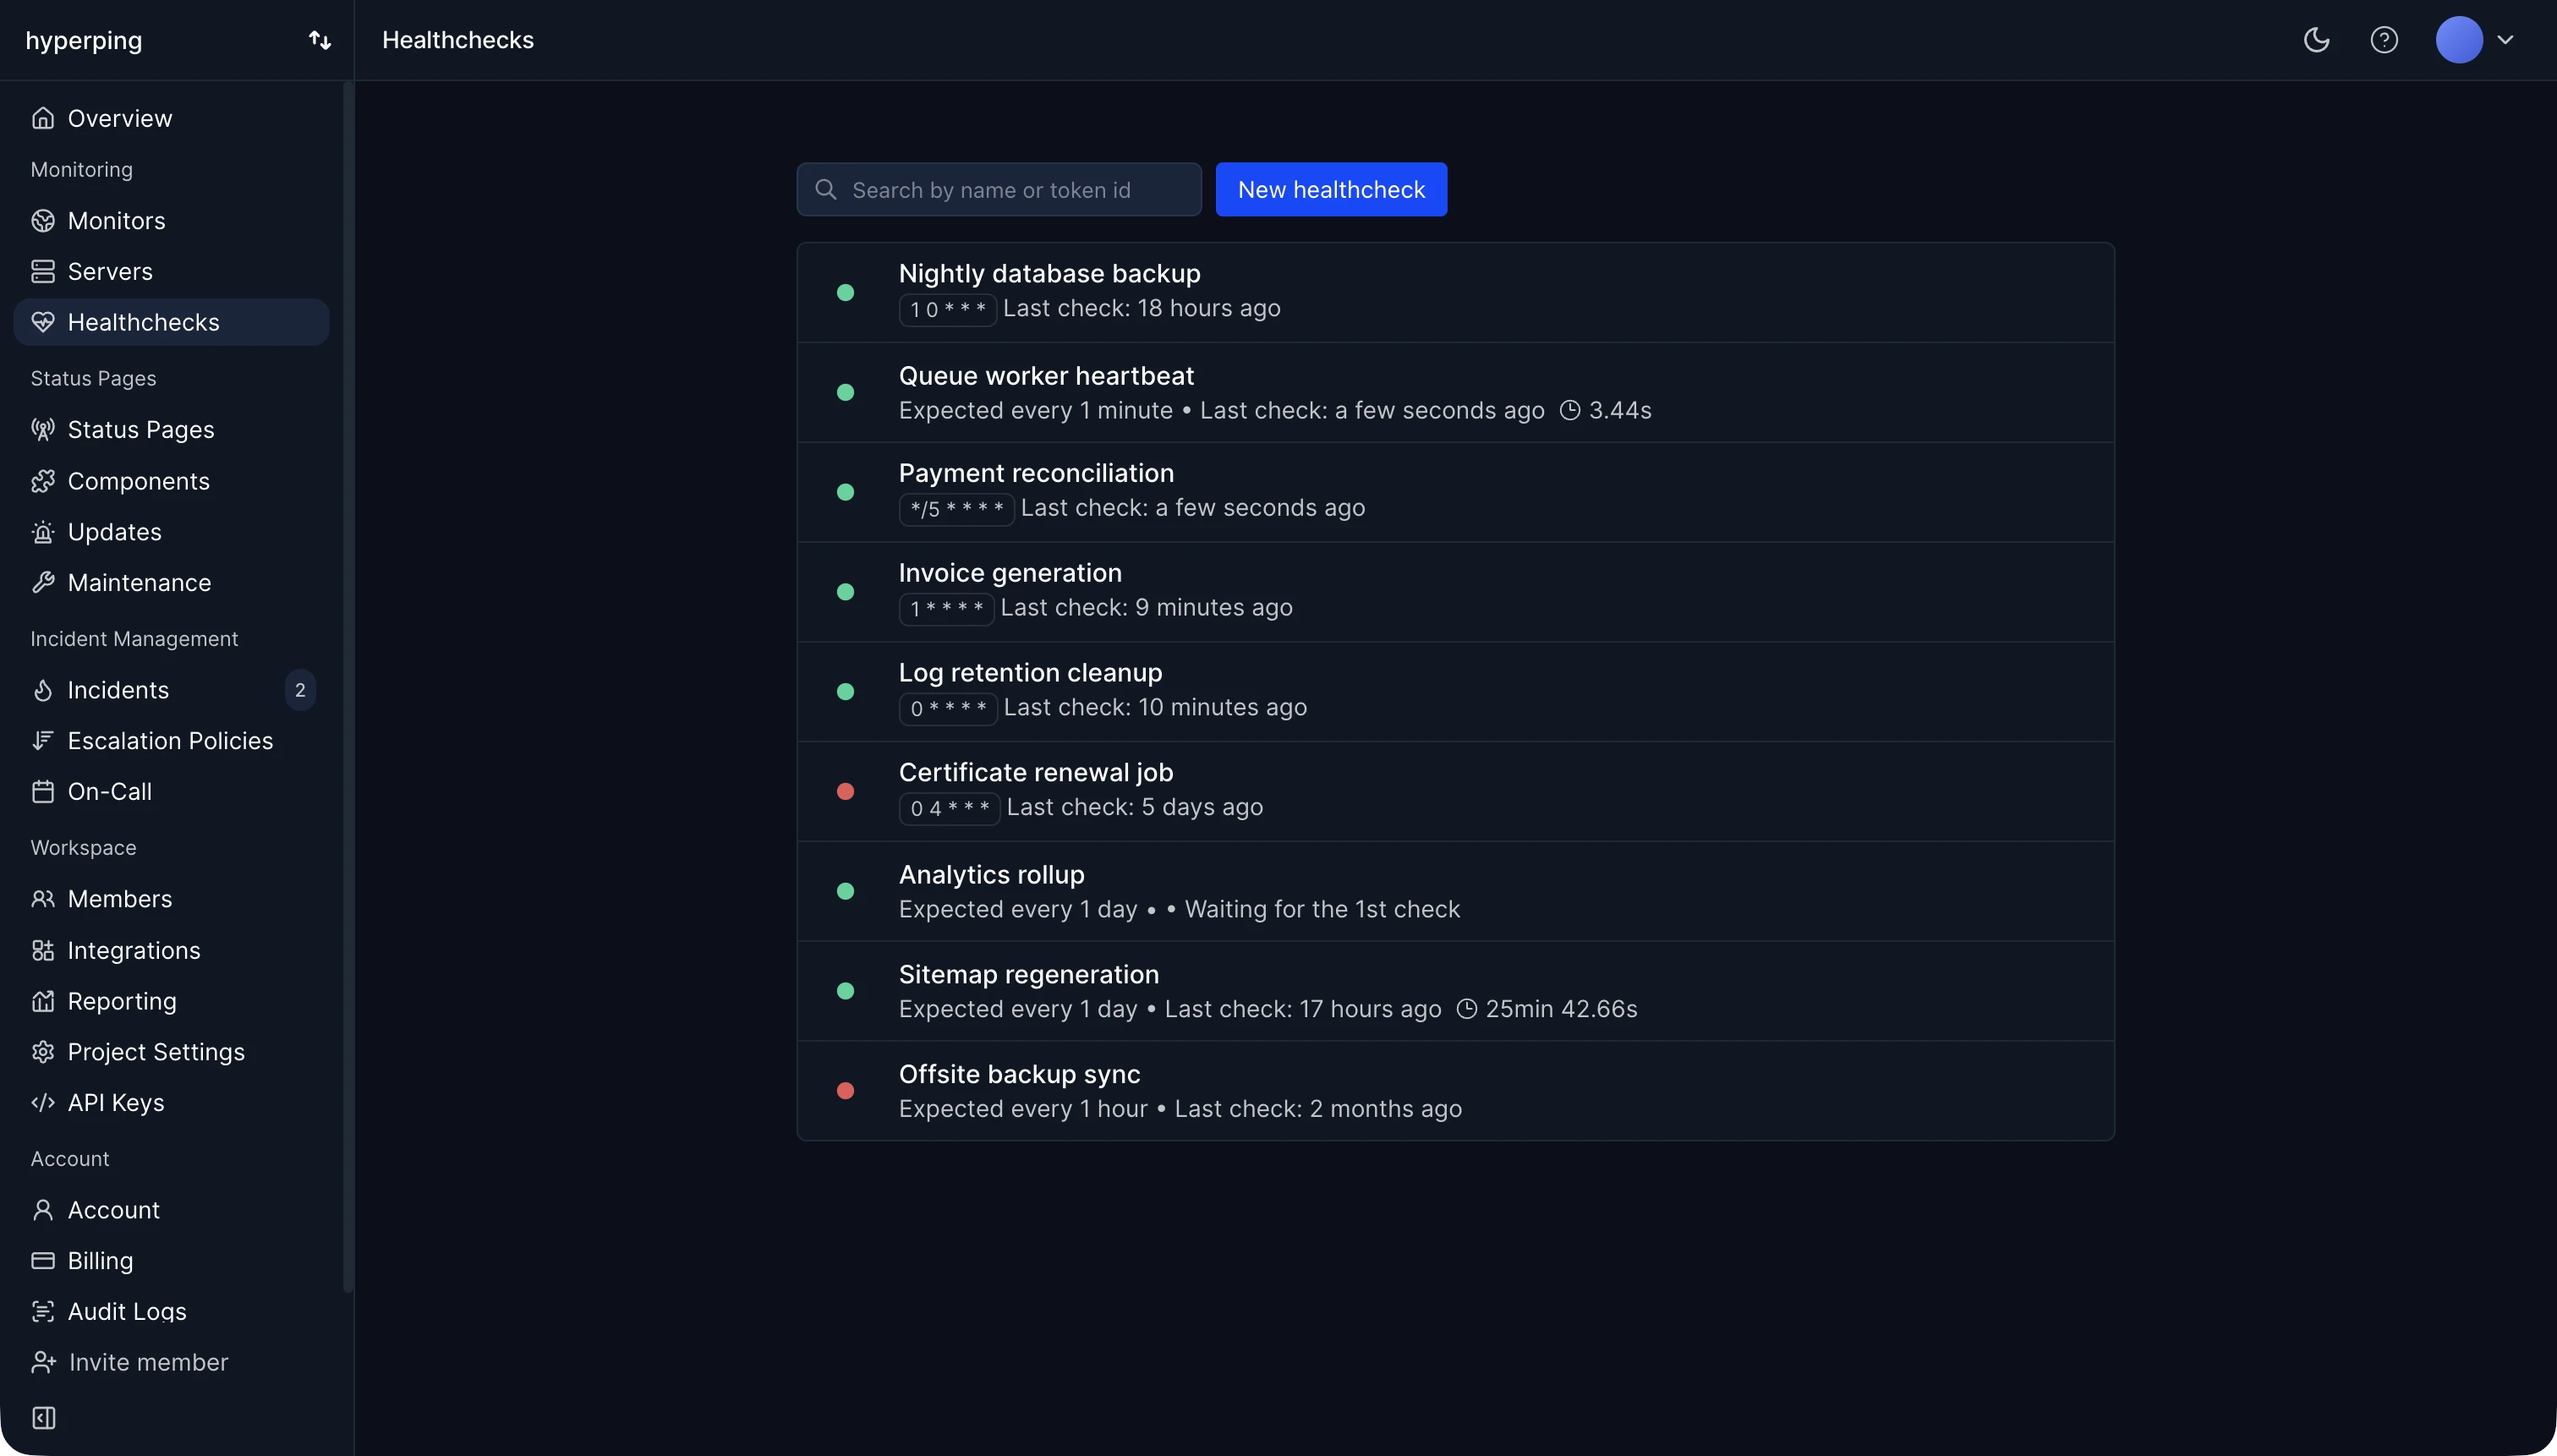The width and height of the screenshot is (2557, 1456).
Task: Click the Account person icon
Action: pos(43,1210)
